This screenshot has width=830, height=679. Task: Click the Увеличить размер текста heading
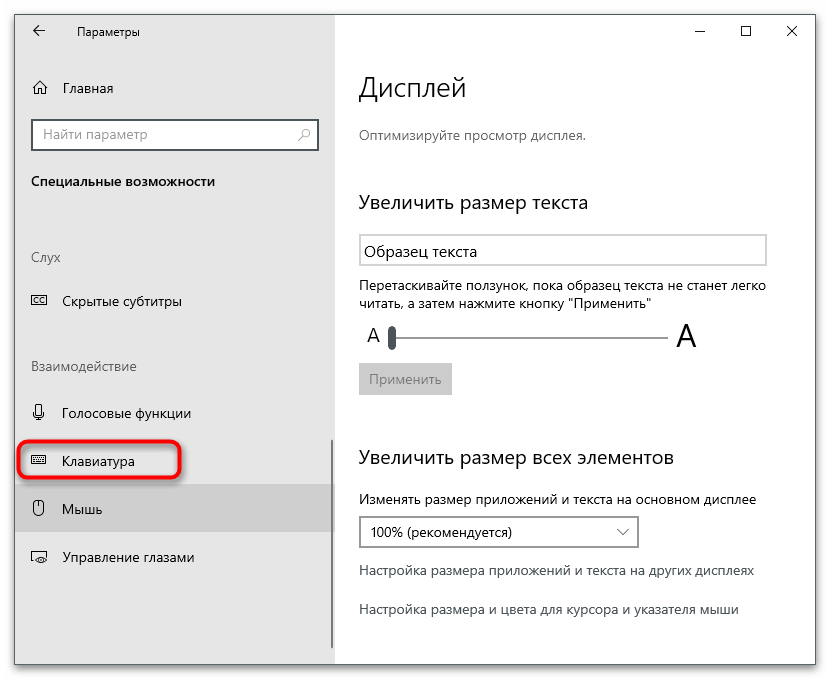[x=473, y=203]
